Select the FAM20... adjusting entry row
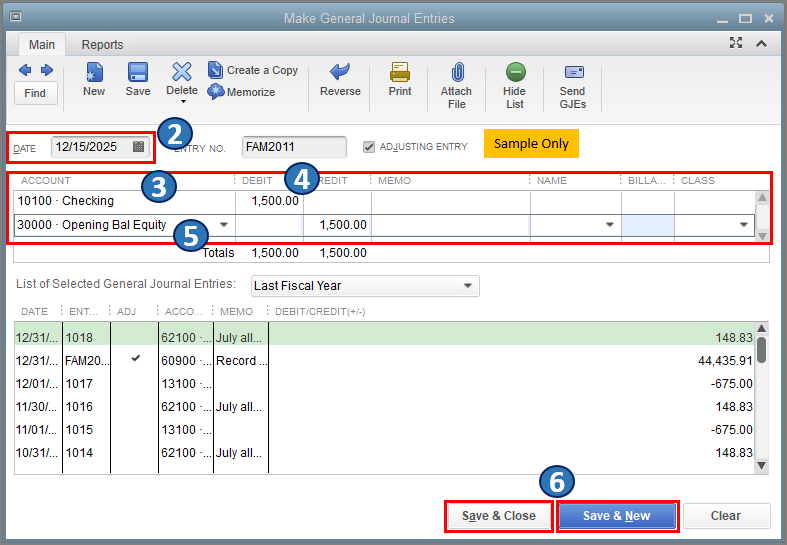This screenshot has height=545, width=787. pyautogui.click(x=384, y=361)
